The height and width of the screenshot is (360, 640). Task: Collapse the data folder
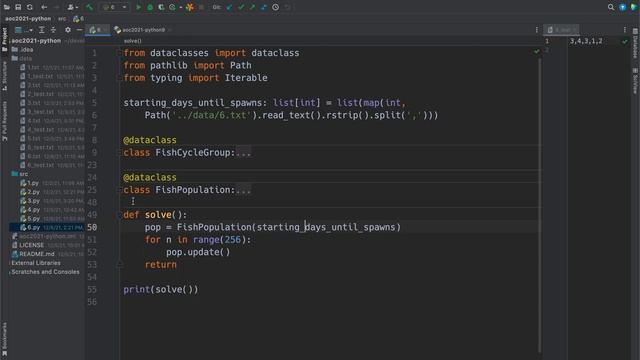coord(22,58)
